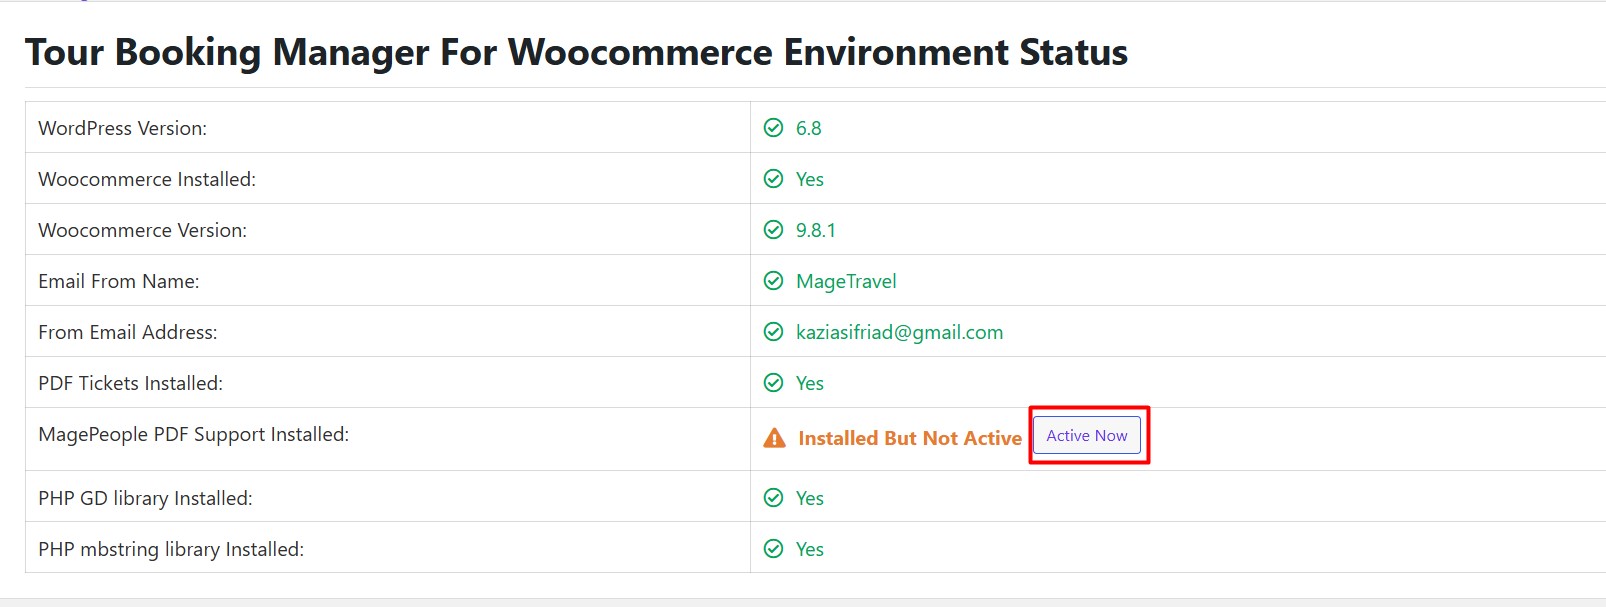Click the WordPress Version label
Image resolution: width=1606 pixels, height=607 pixels.
pyautogui.click(x=123, y=128)
